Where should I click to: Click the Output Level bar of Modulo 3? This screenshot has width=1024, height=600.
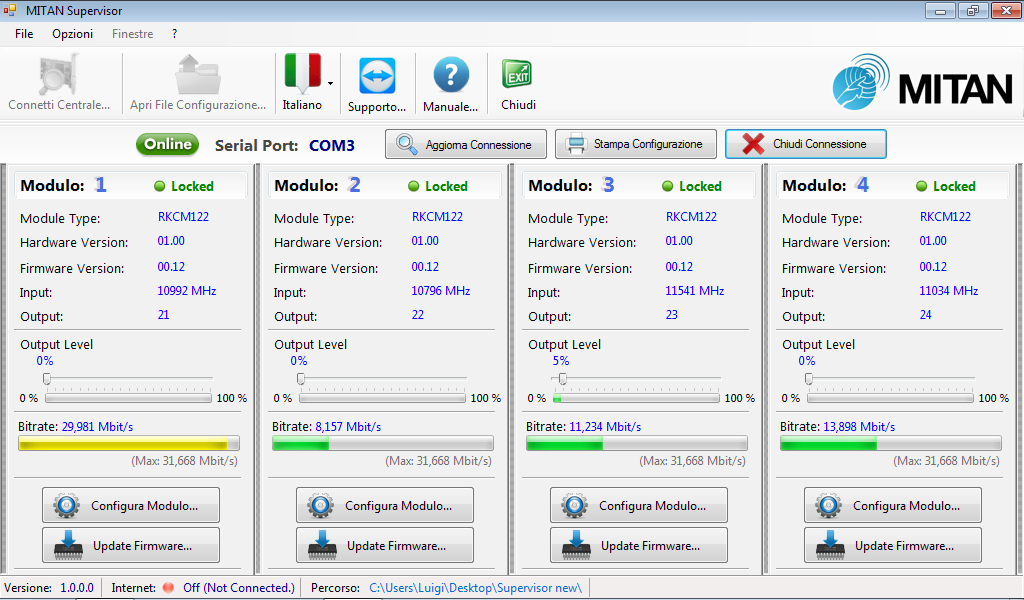coord(636,398)
